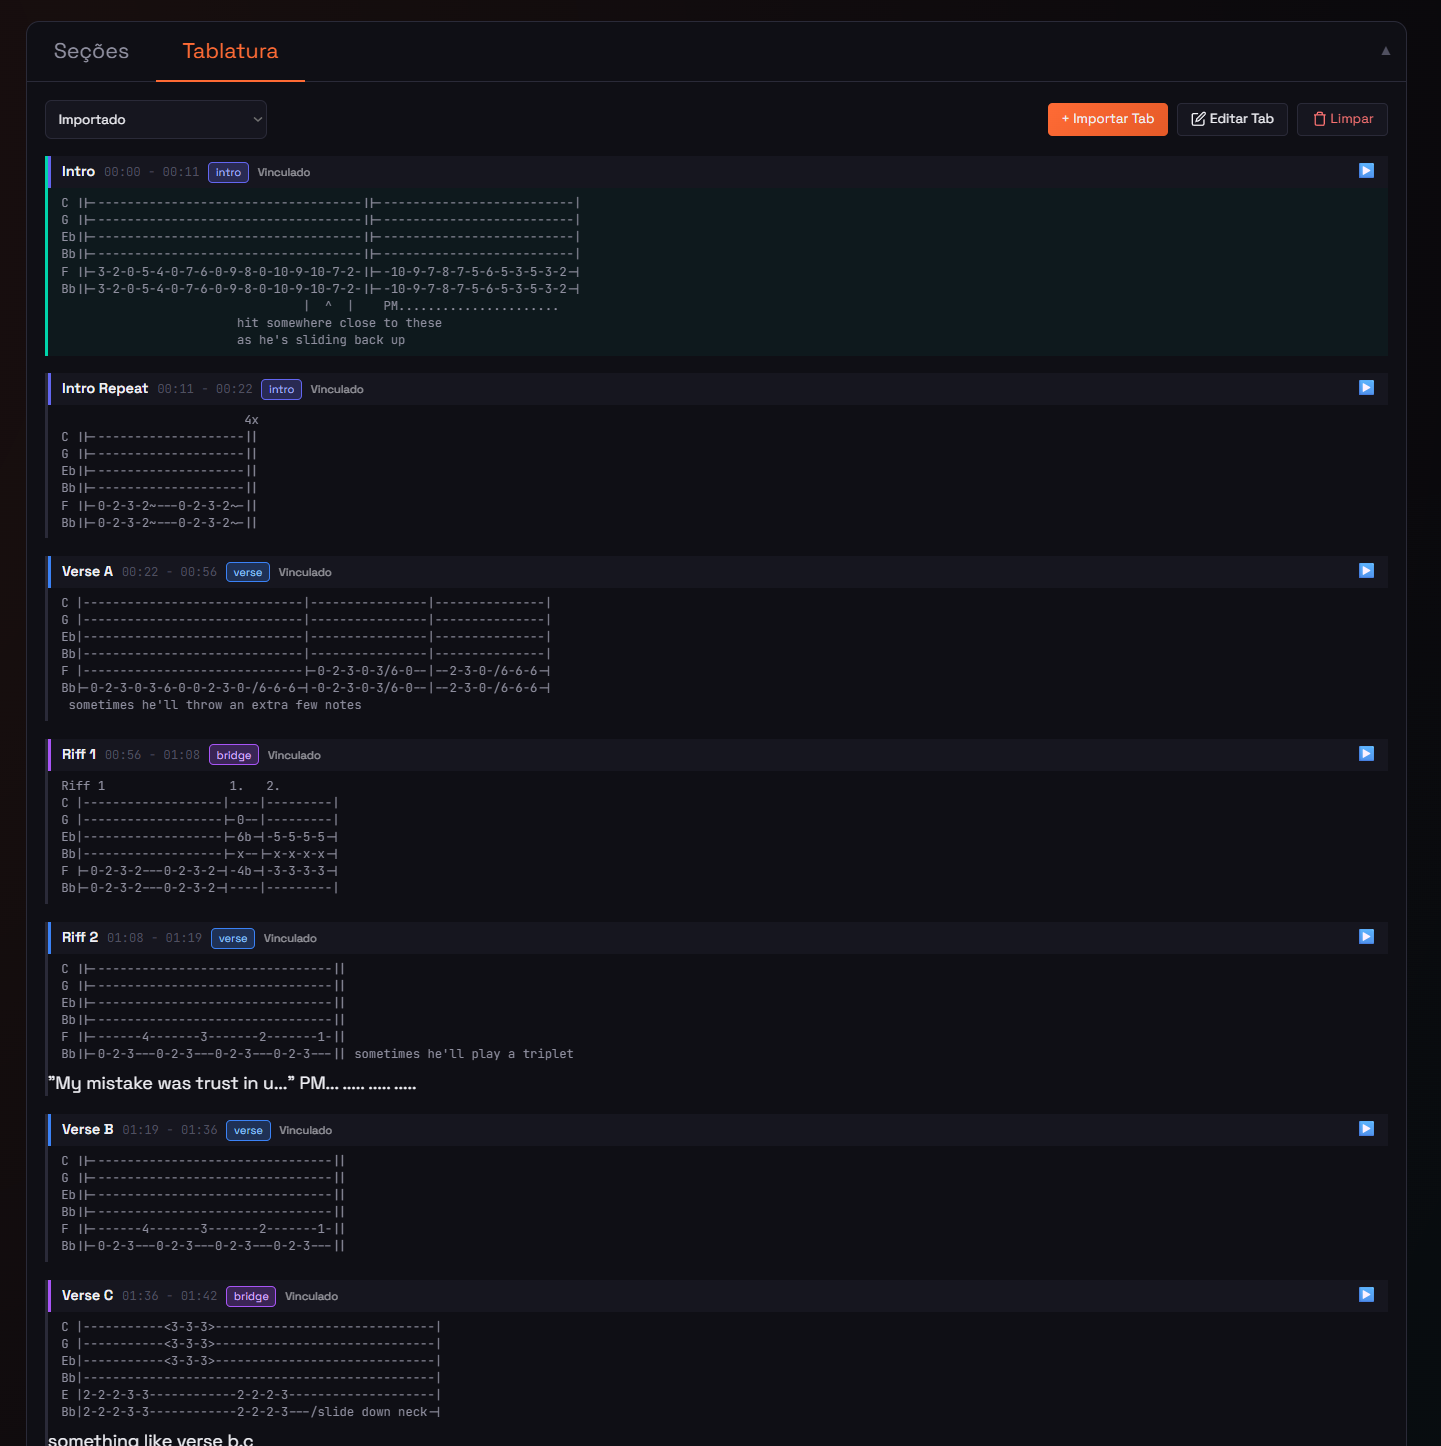Select the Verse B section title

tap(87, 1129)
